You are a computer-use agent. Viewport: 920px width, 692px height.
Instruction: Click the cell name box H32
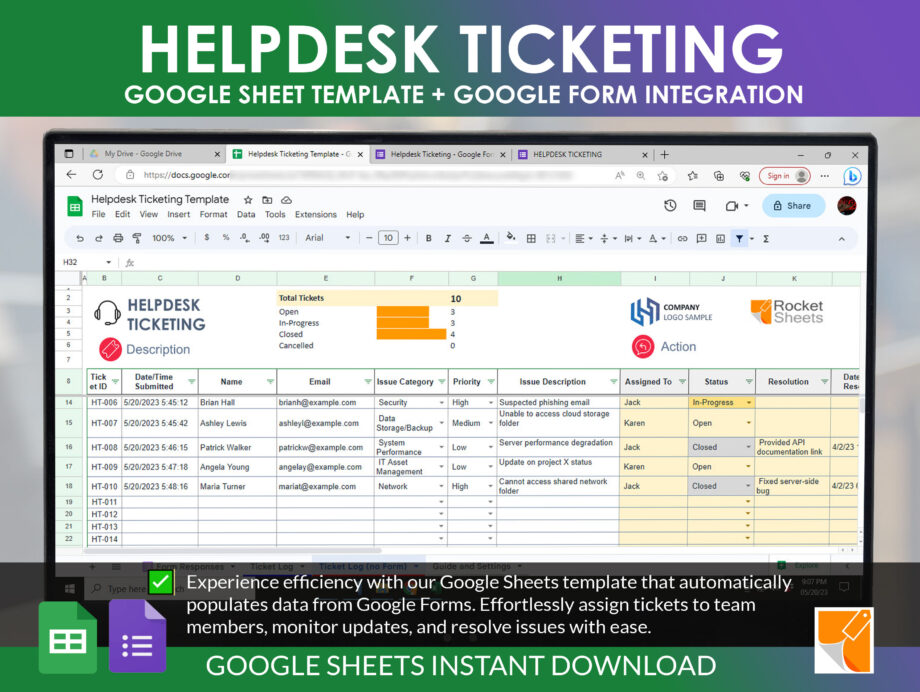[86, 262]
